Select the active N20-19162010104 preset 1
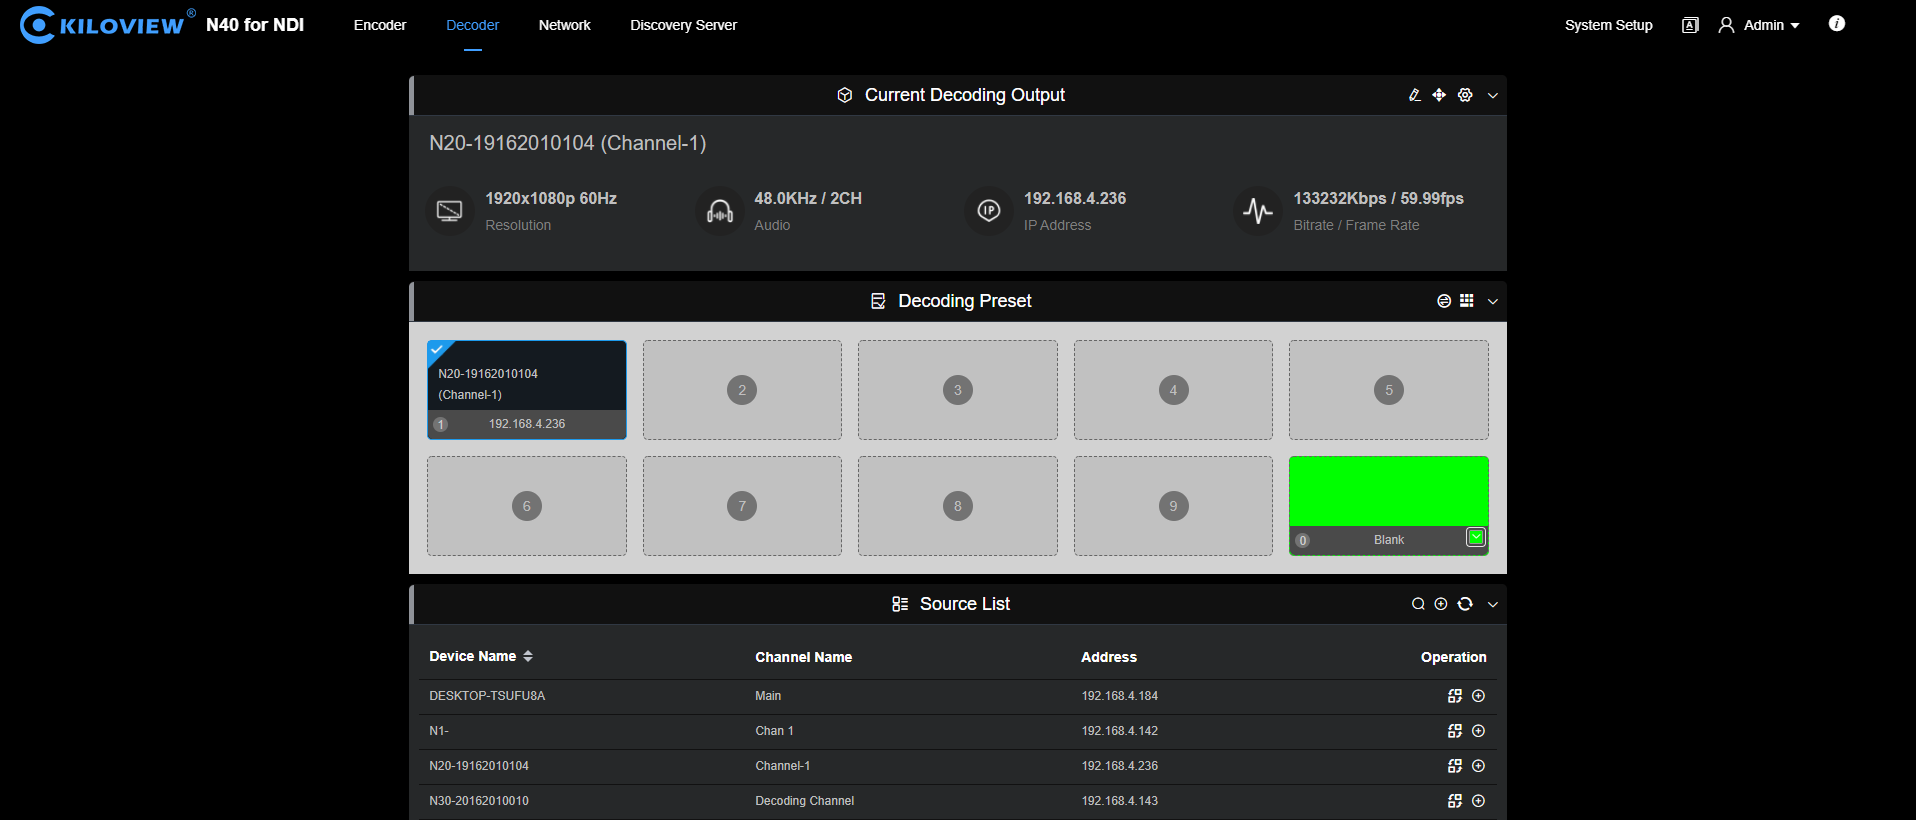This screenshot has height=820, width=1916. (527, 390)
